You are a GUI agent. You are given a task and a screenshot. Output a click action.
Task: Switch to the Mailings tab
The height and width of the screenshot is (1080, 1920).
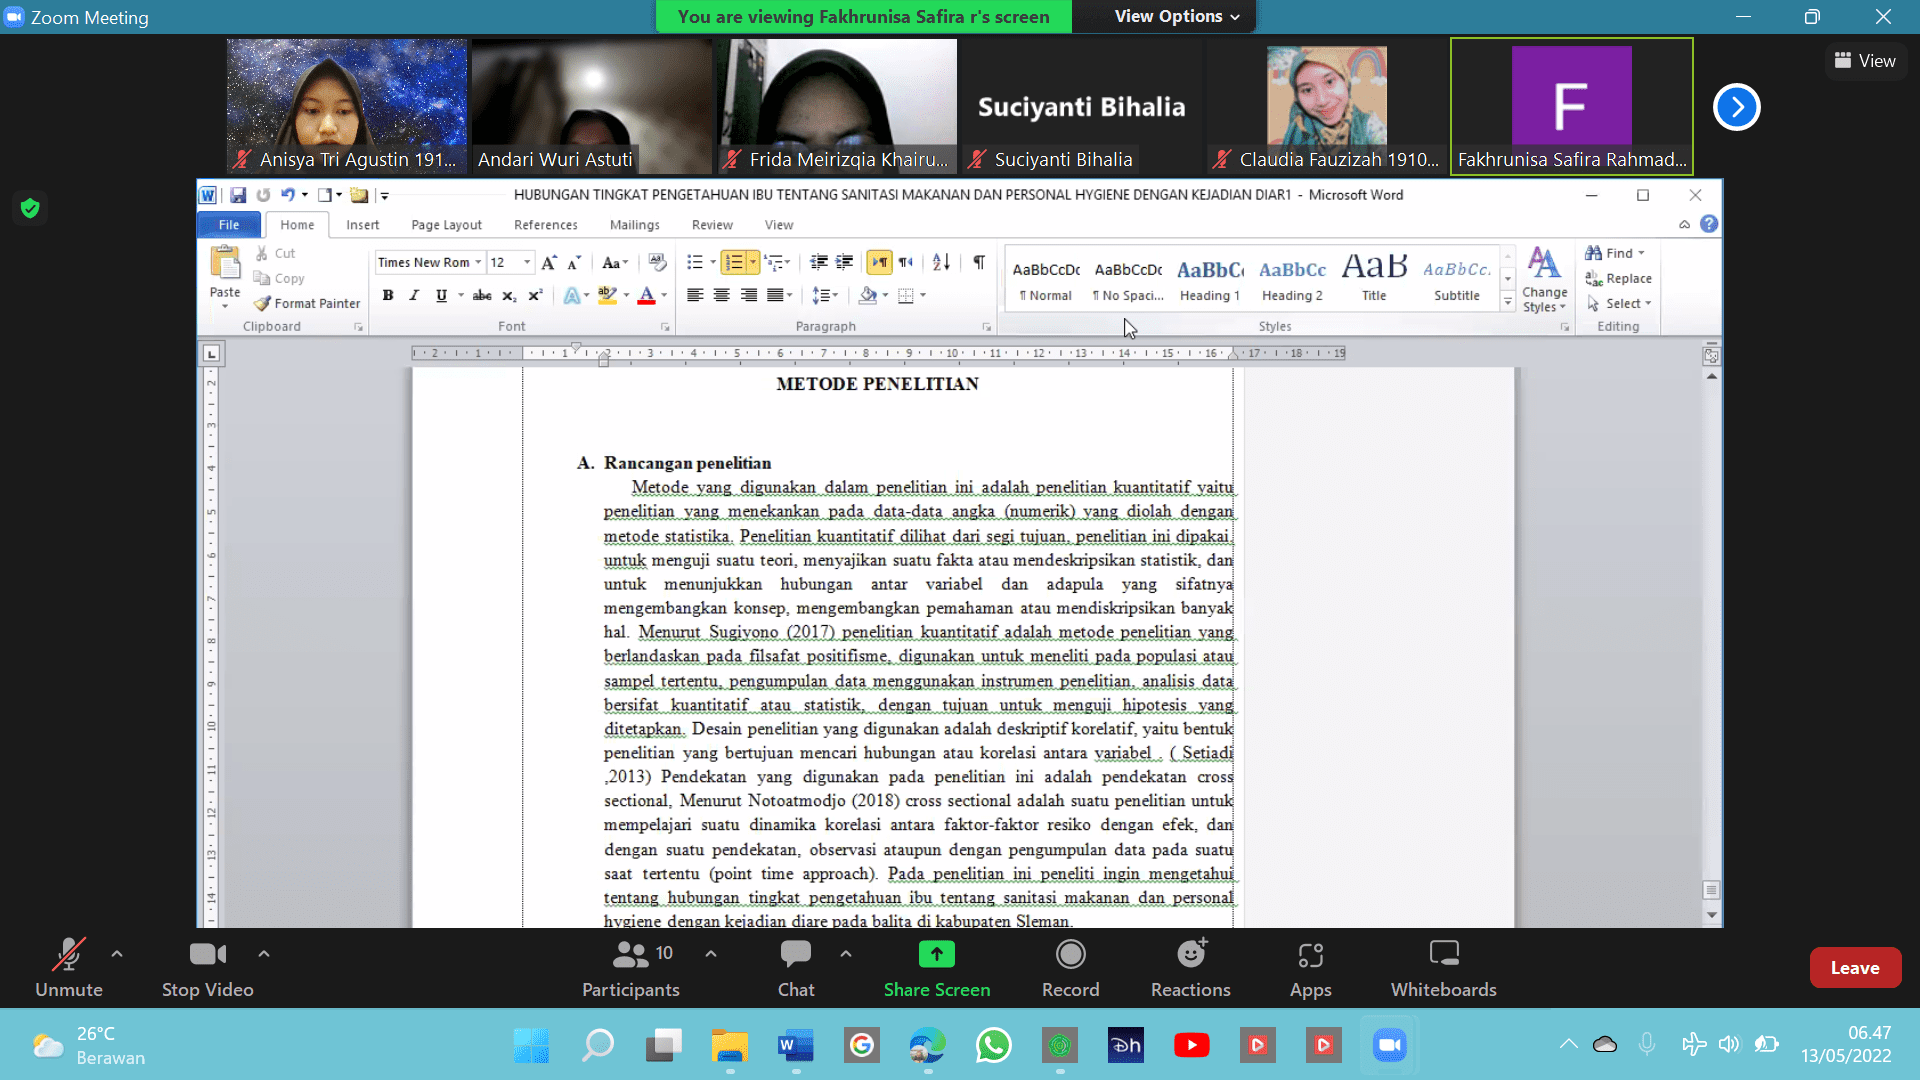tap(634, 224)
